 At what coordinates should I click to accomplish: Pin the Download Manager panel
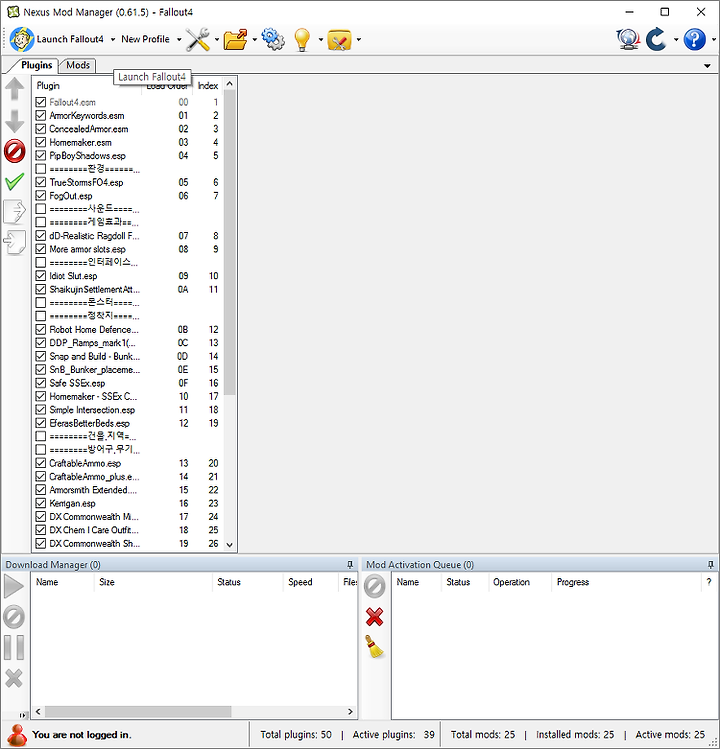350,565
